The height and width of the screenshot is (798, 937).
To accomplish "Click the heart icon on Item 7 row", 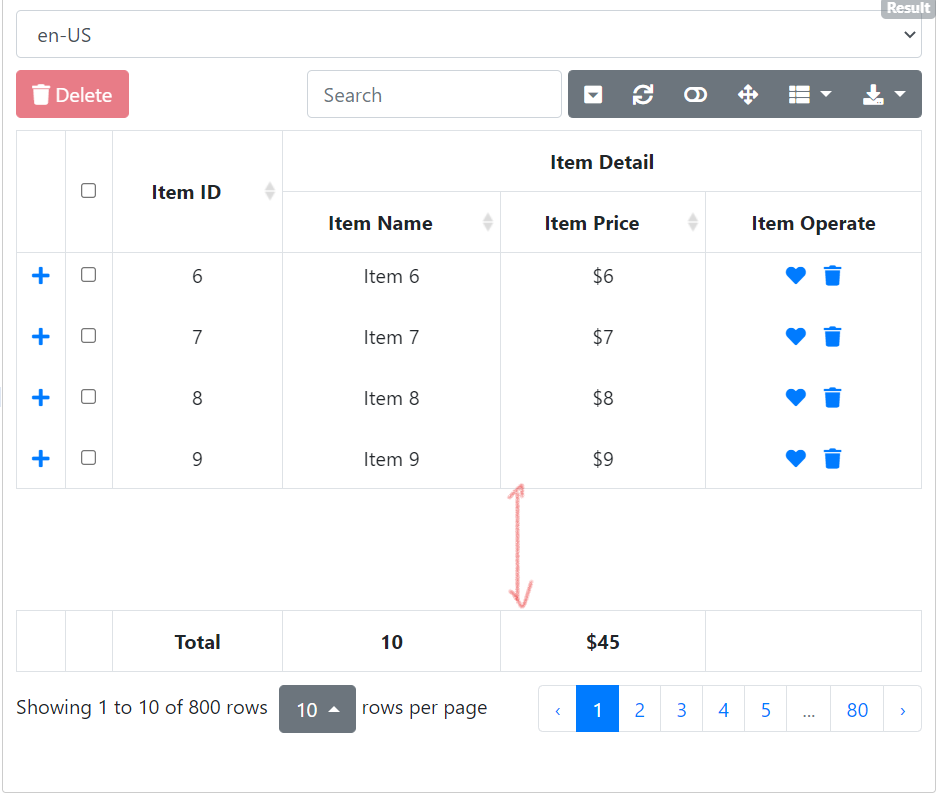I will [795, 337].
